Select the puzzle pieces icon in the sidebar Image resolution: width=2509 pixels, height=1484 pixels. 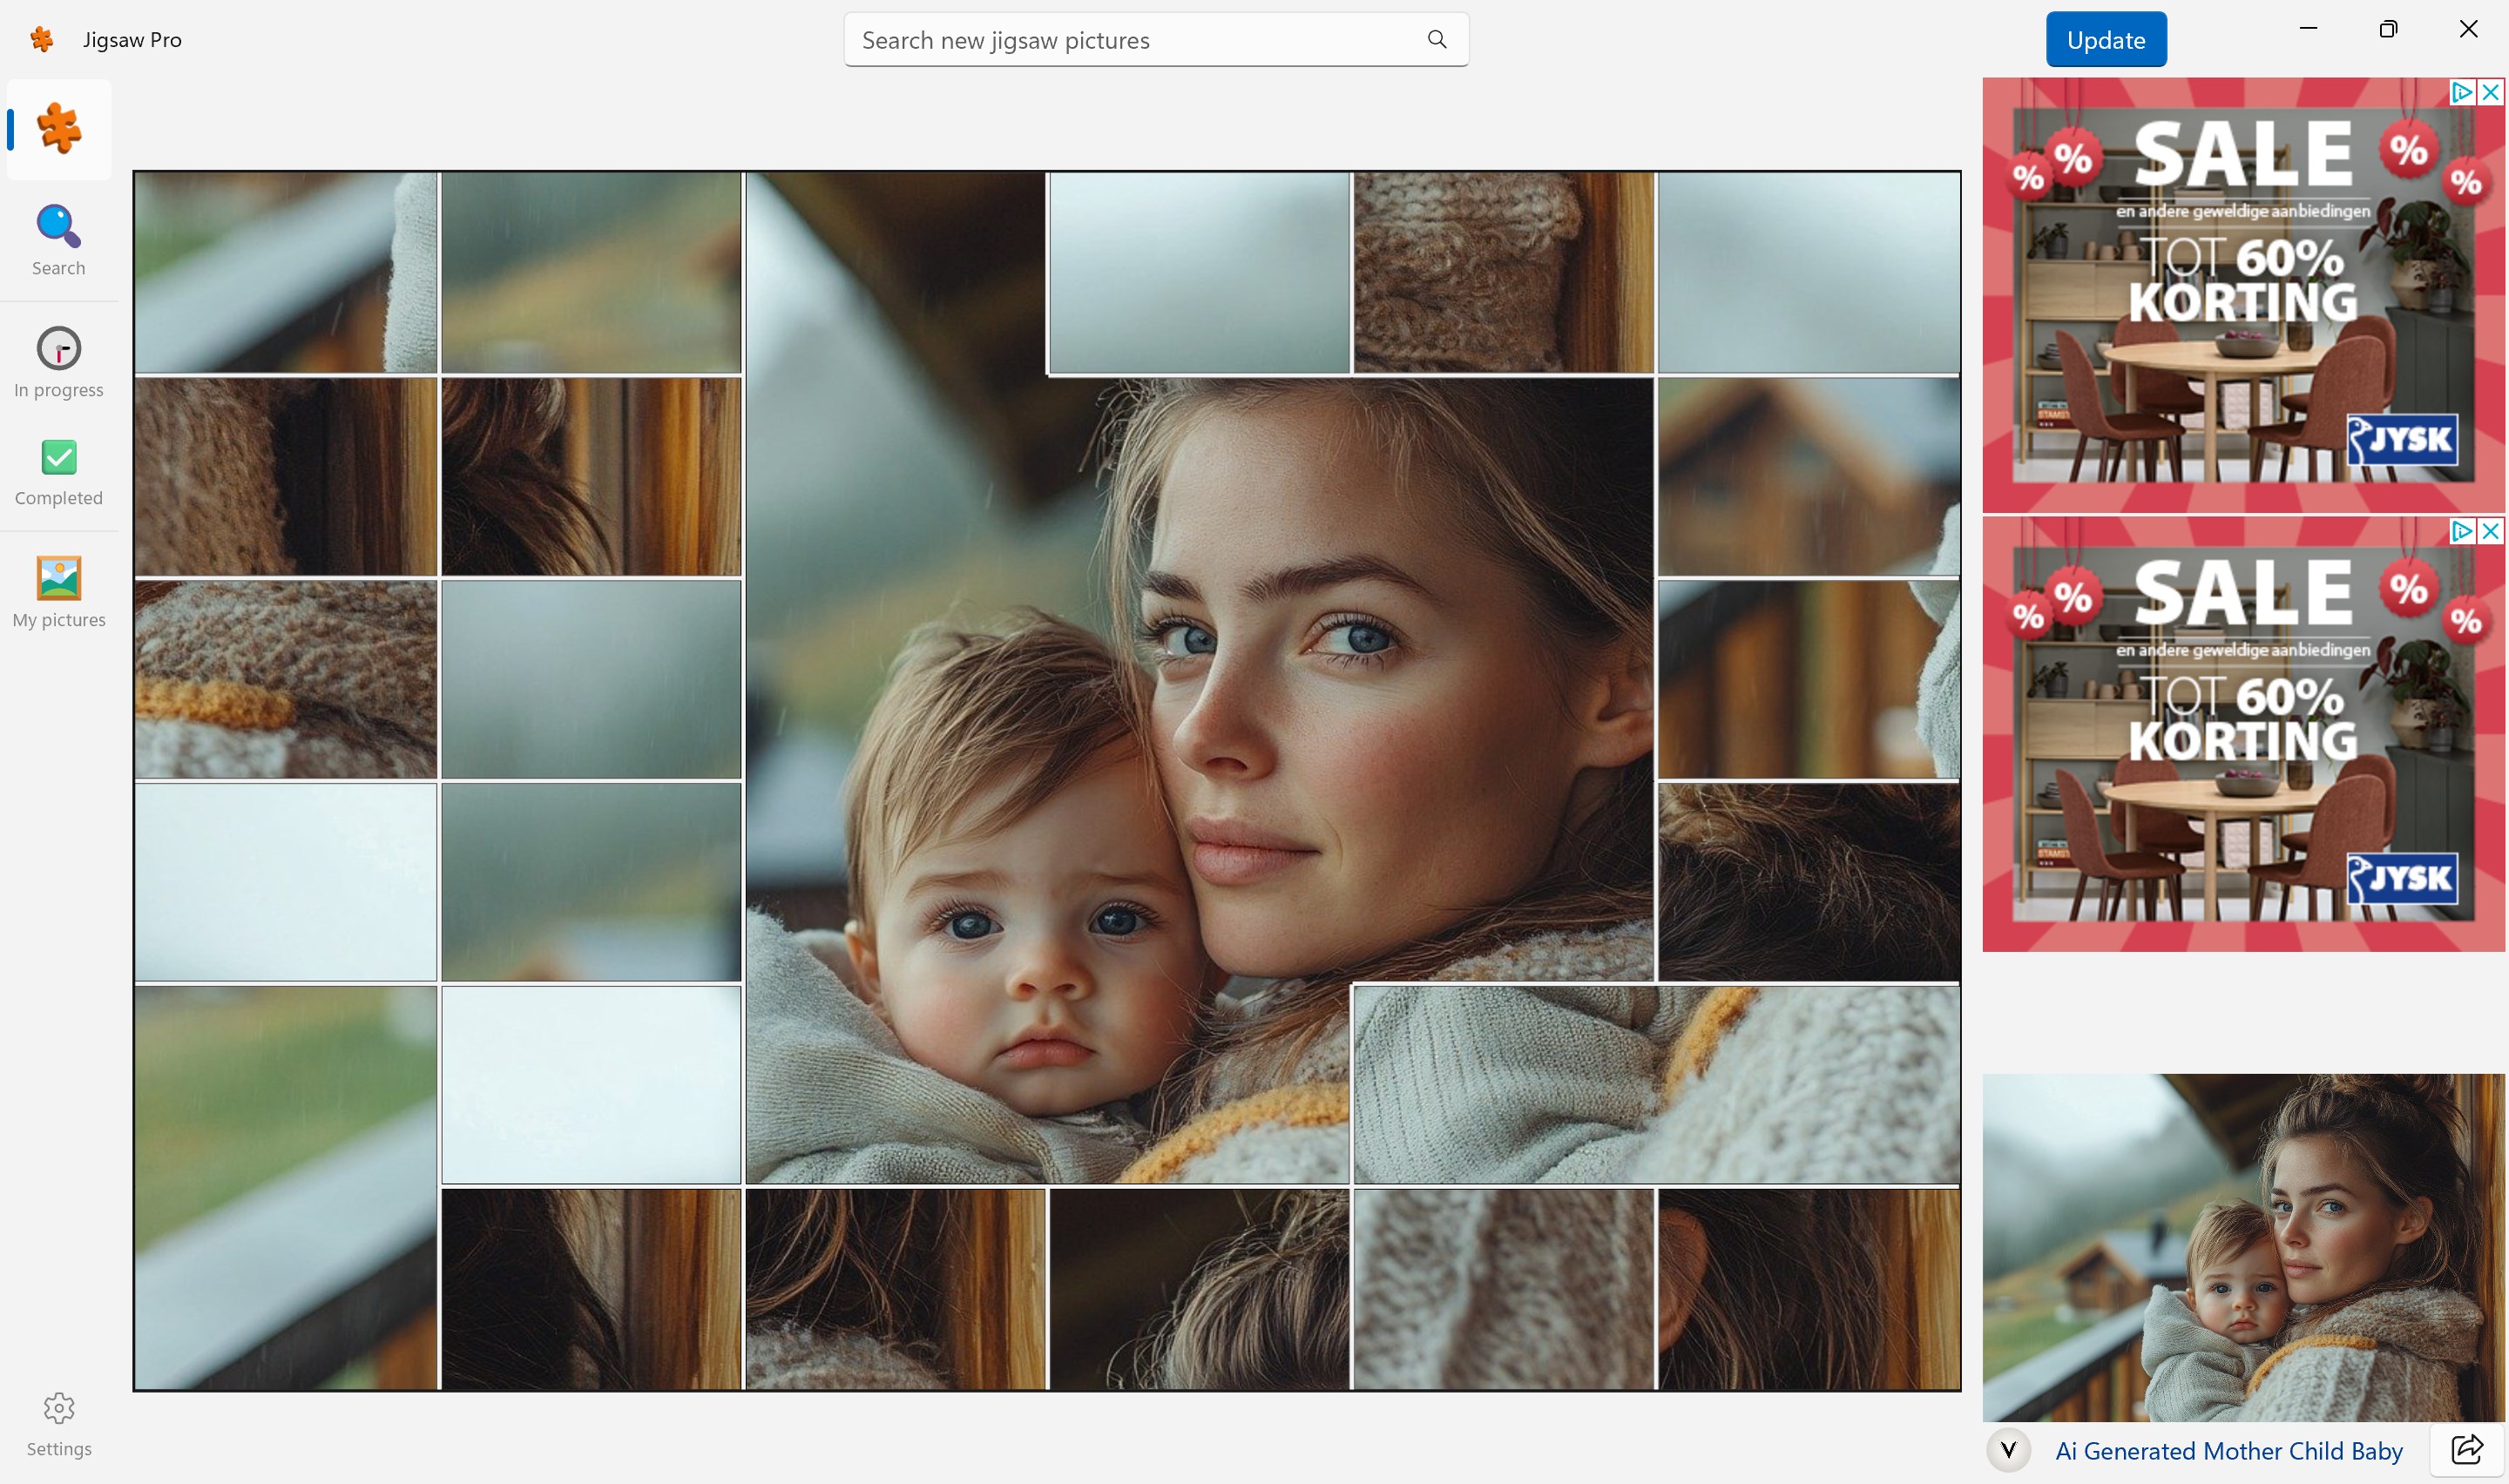click(x=58, y=128)
